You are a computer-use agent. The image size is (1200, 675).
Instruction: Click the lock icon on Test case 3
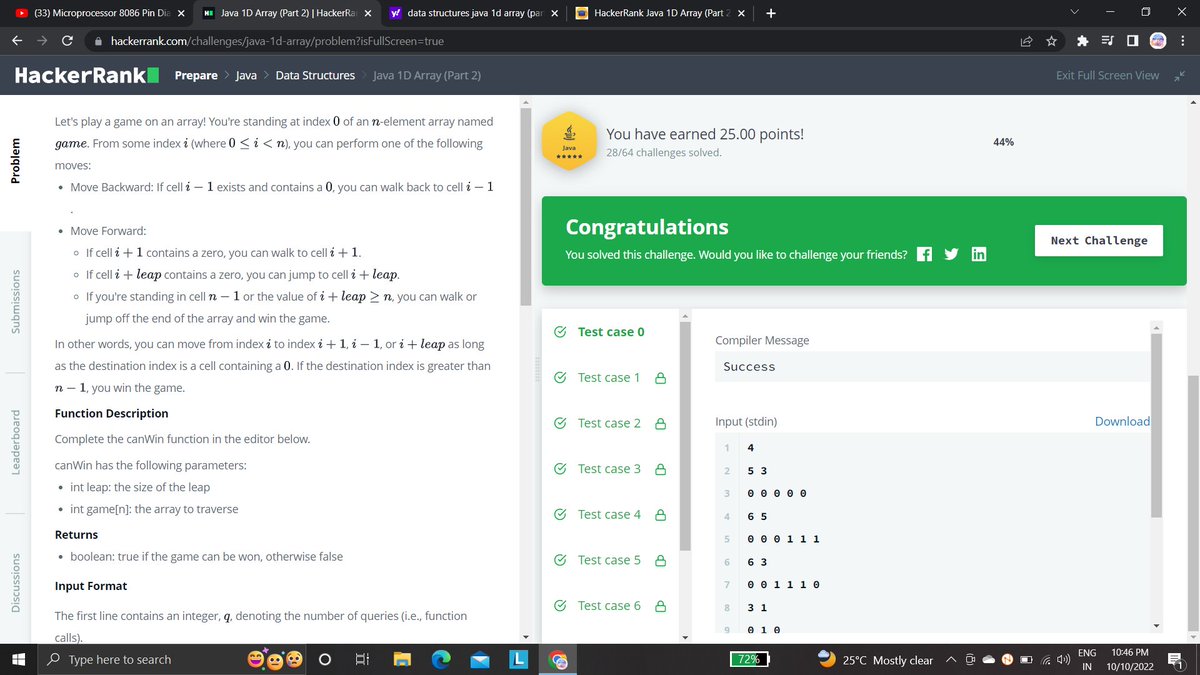click(x=660, y=469)
